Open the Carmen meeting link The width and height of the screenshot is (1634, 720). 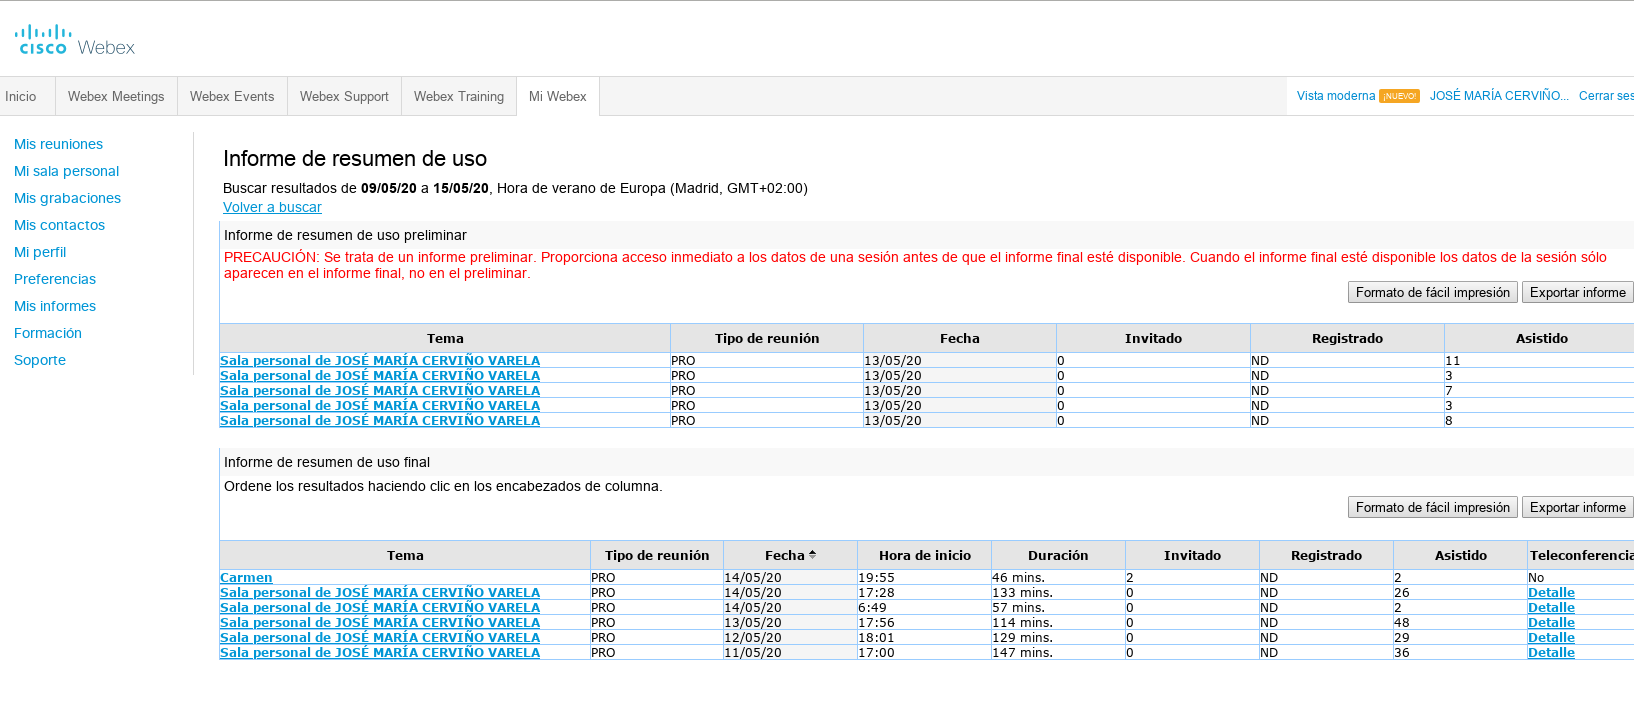pyautogui.click(x=246, y=578)
